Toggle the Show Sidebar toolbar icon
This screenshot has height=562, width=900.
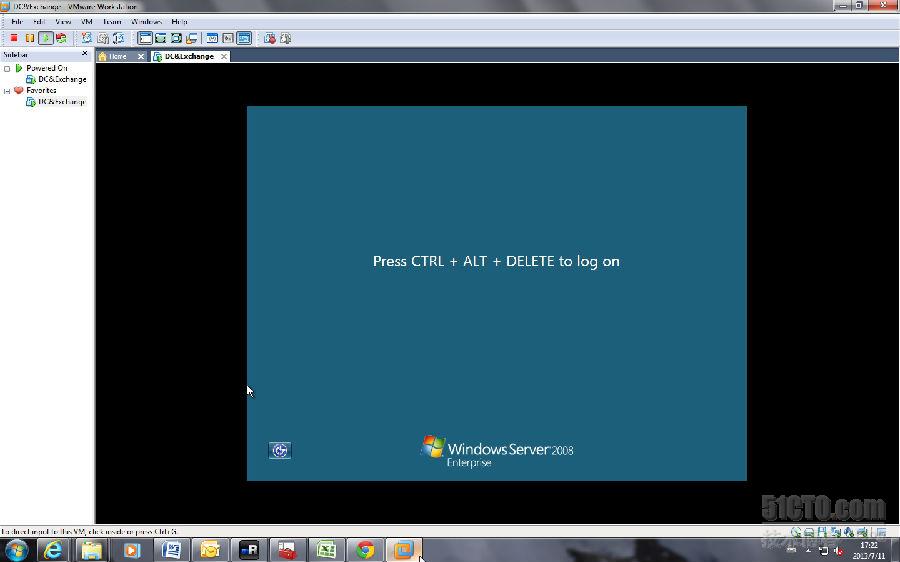point(145,38)
